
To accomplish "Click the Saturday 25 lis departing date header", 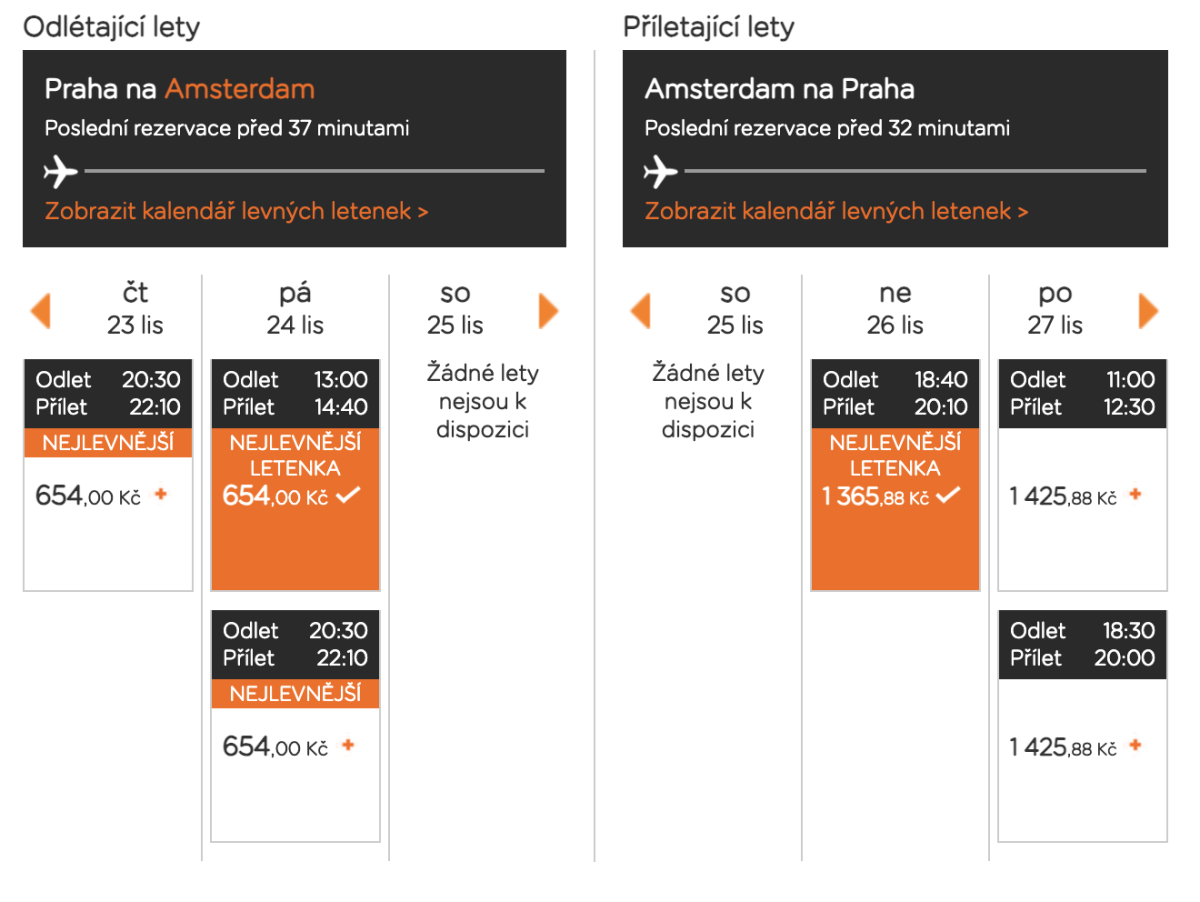I will (455, 309).
